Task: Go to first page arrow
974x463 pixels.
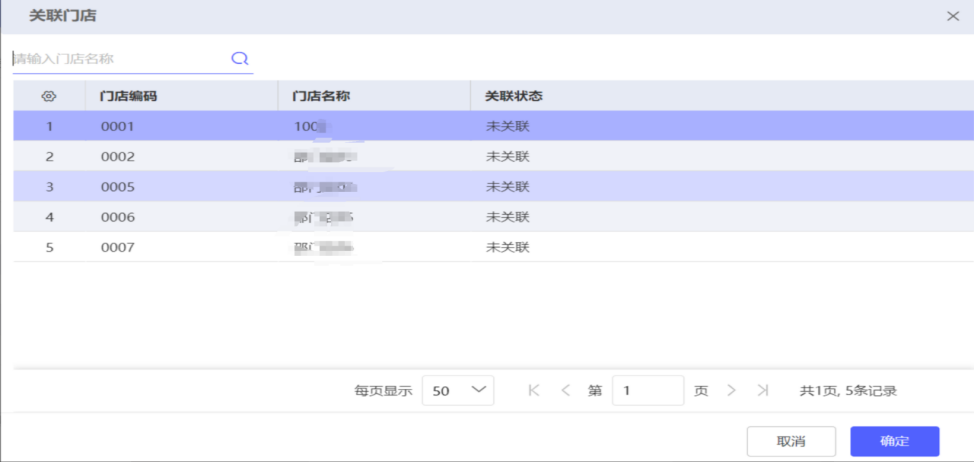Action: click(x=534, y=391)
